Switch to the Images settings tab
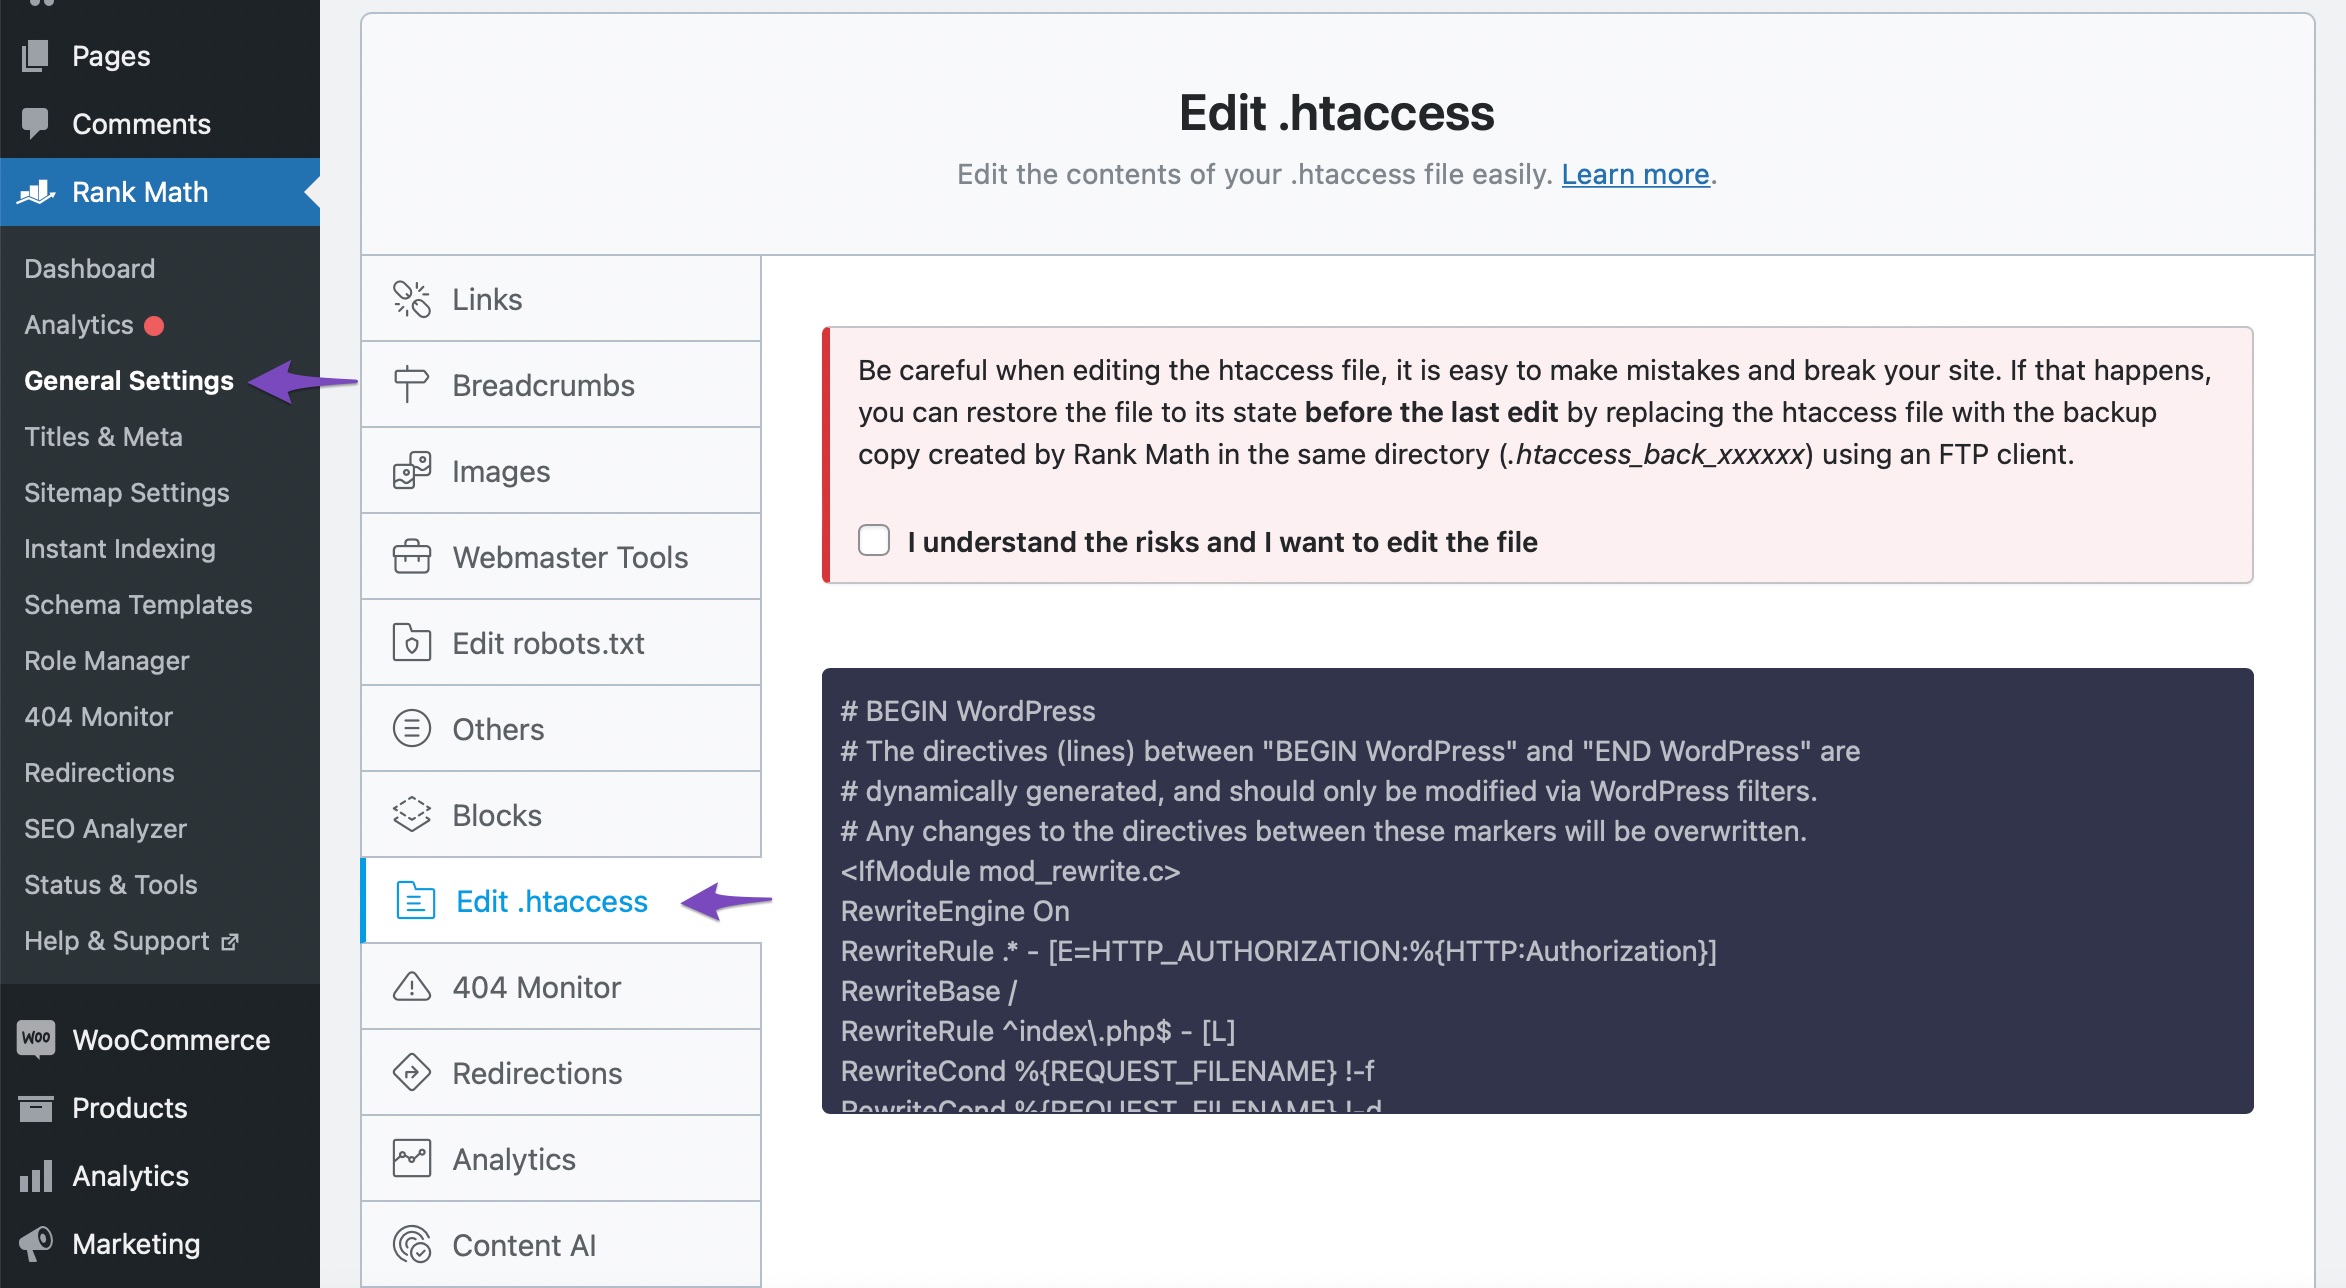 pos(561,471)
